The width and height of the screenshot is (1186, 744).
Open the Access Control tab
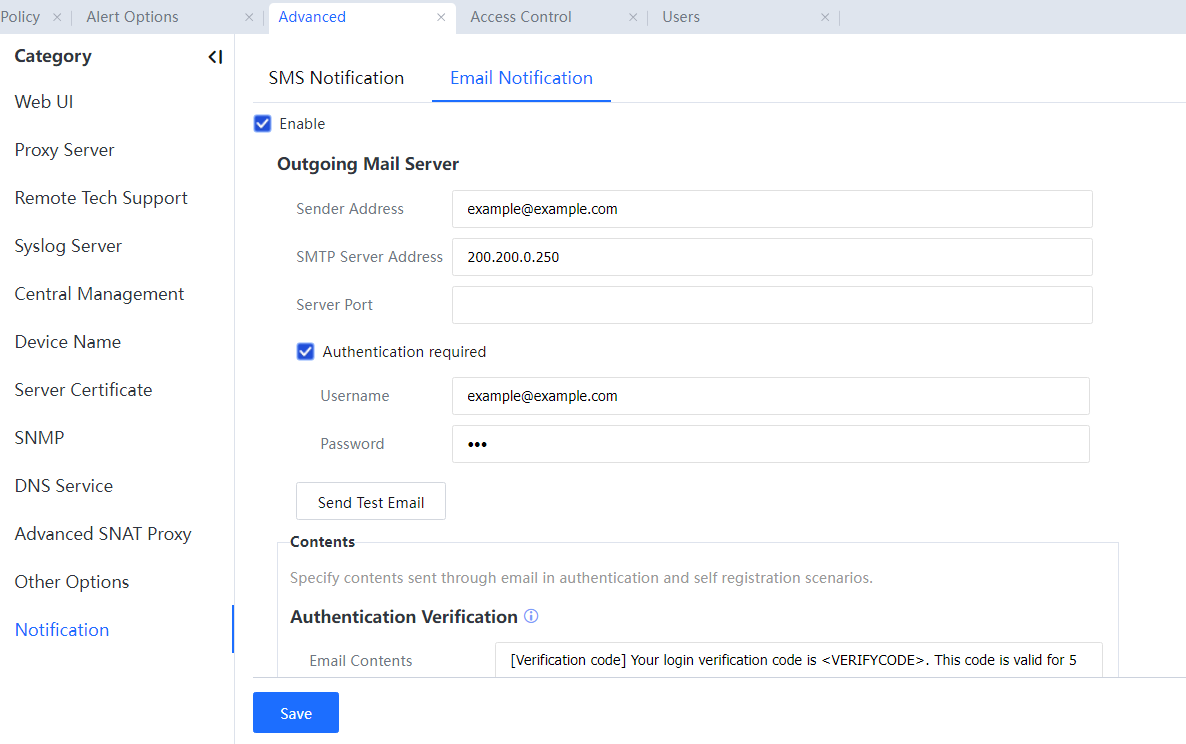(521, 17)
